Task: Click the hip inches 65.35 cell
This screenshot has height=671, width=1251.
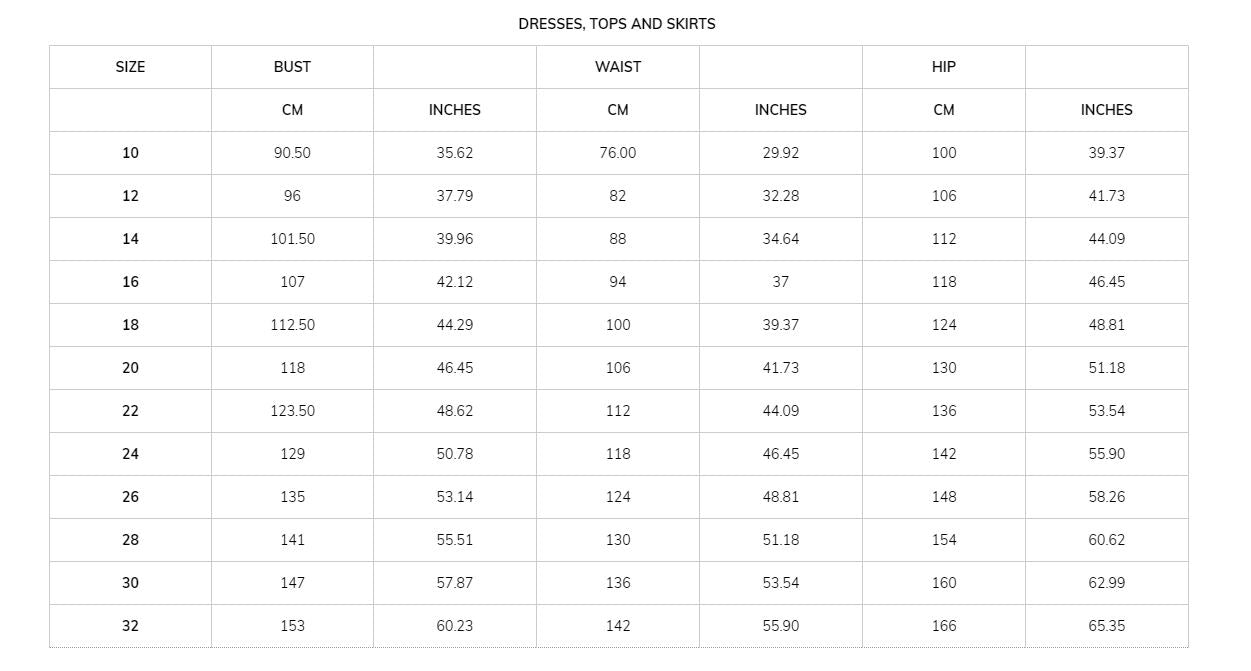Action: [1107, 626]
